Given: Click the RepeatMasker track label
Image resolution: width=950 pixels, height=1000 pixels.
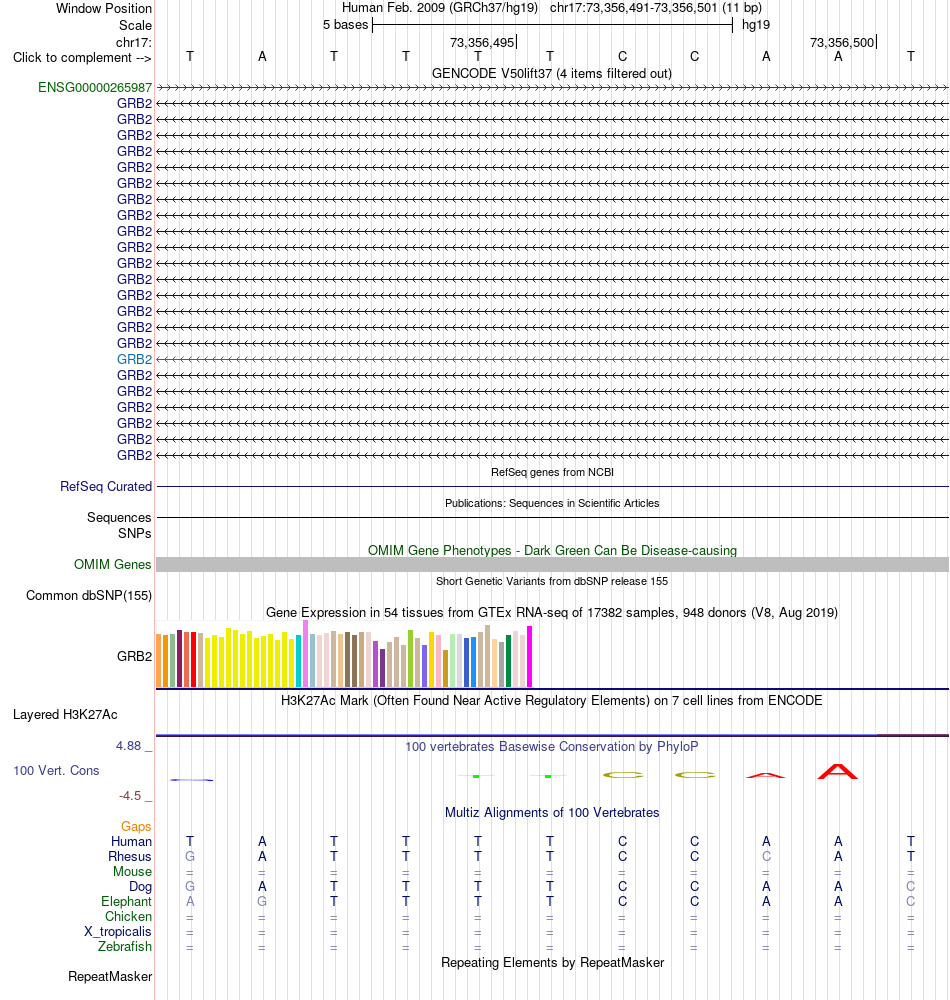Looking at the screenshot, I should (110, 976).
